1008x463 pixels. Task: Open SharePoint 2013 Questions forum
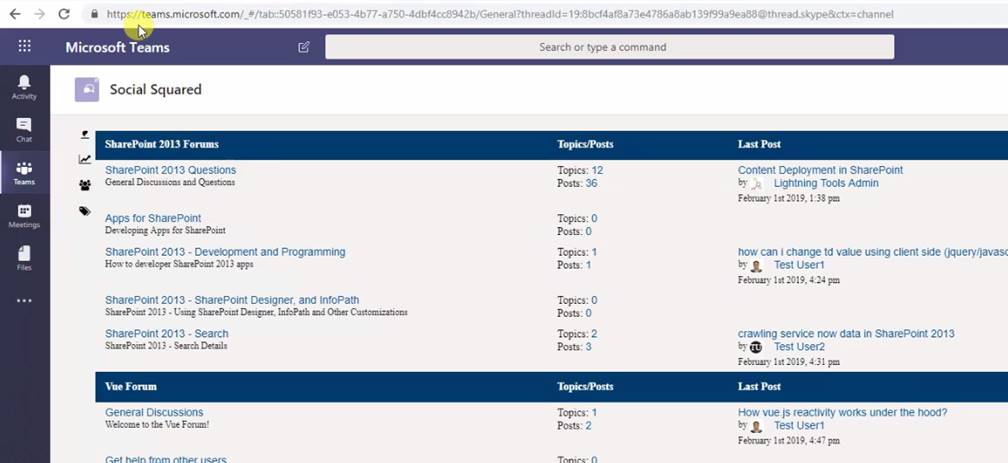pyautogui.click(x=170, y=170)
